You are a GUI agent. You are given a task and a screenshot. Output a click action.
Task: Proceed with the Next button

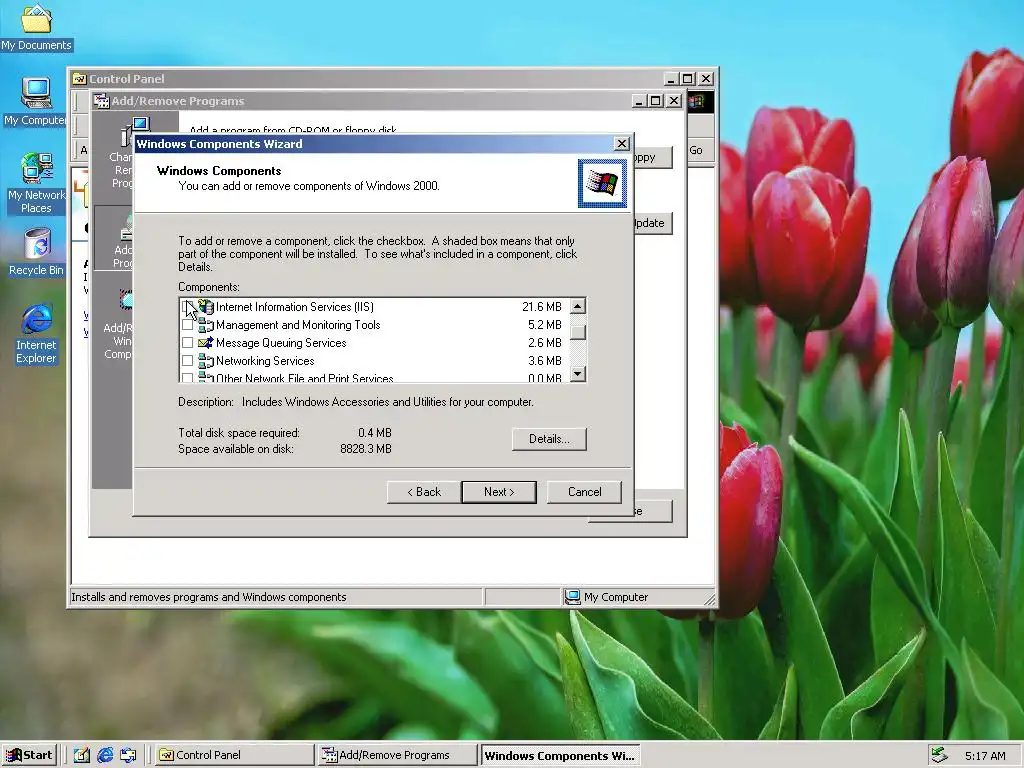point(499,492)
